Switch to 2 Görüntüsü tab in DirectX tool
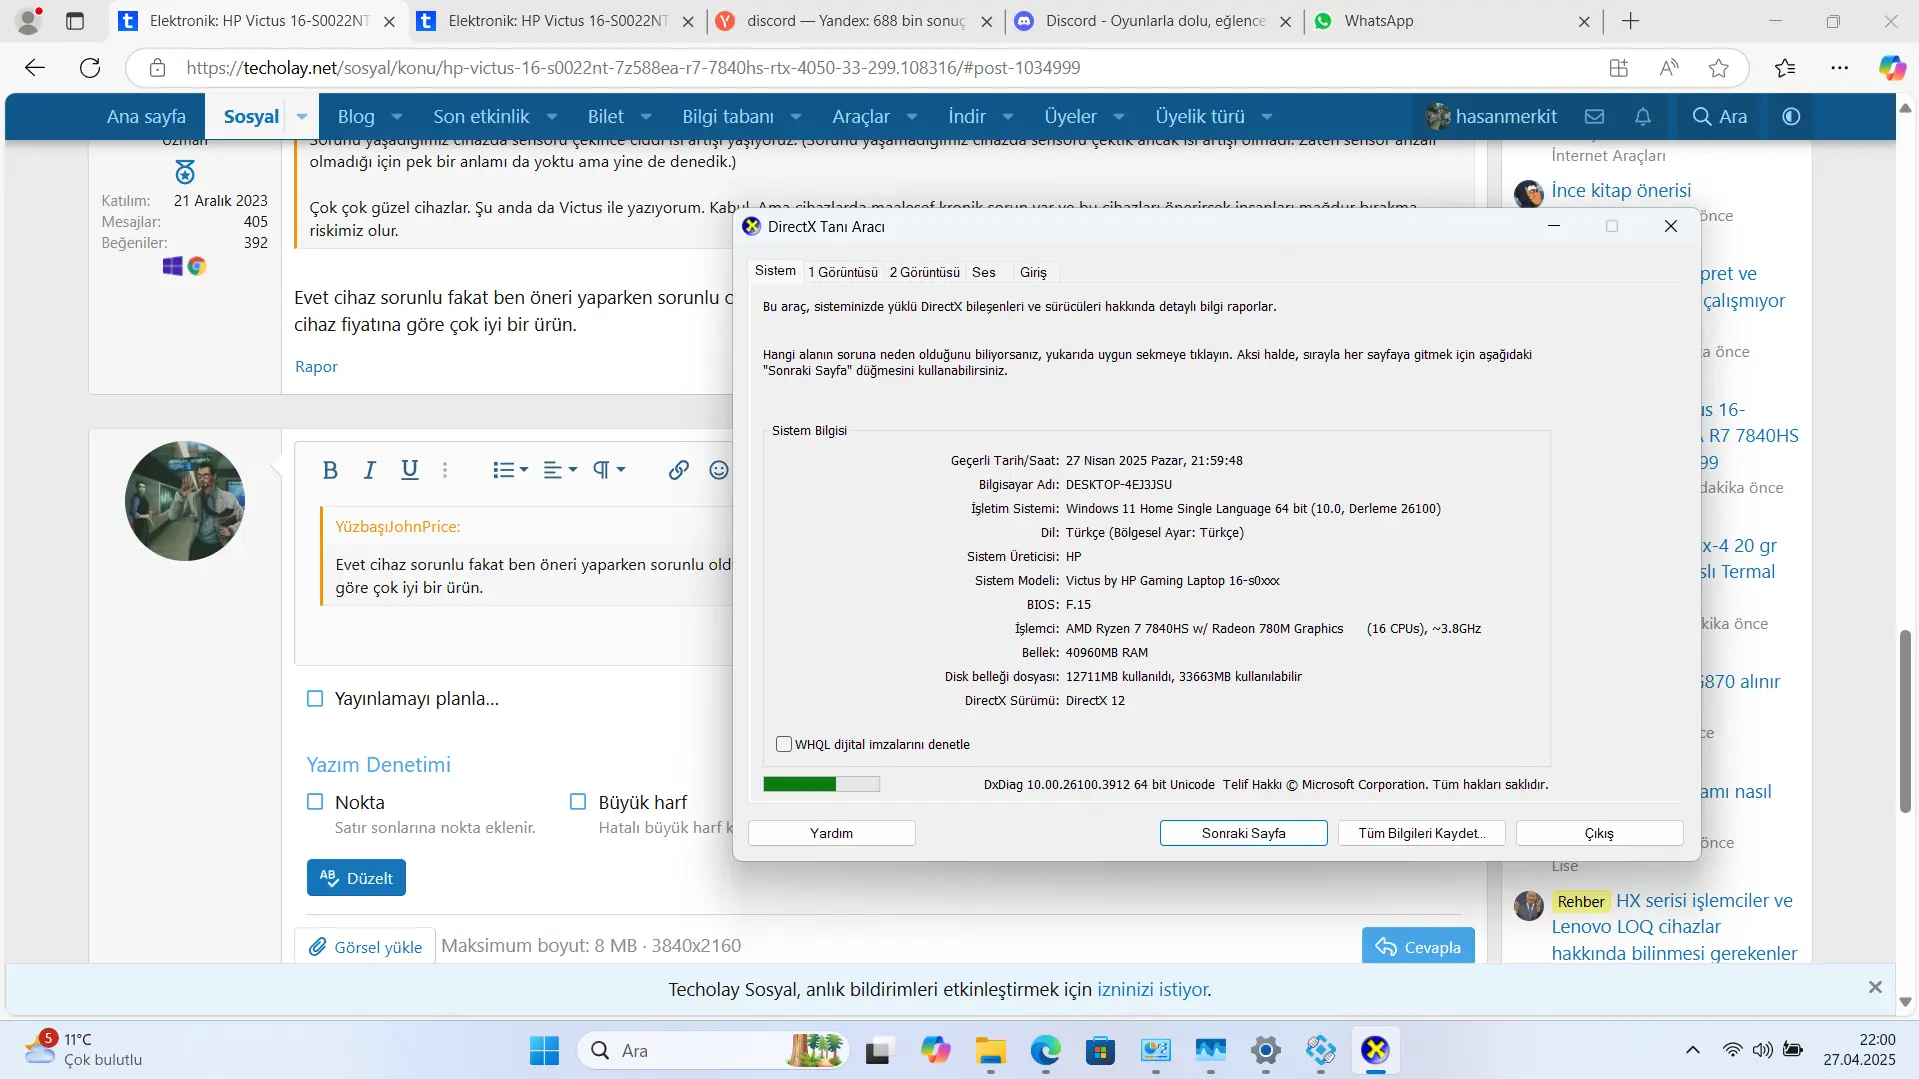This screenshot has width=1919, height=1079. (x=925, y=272)
